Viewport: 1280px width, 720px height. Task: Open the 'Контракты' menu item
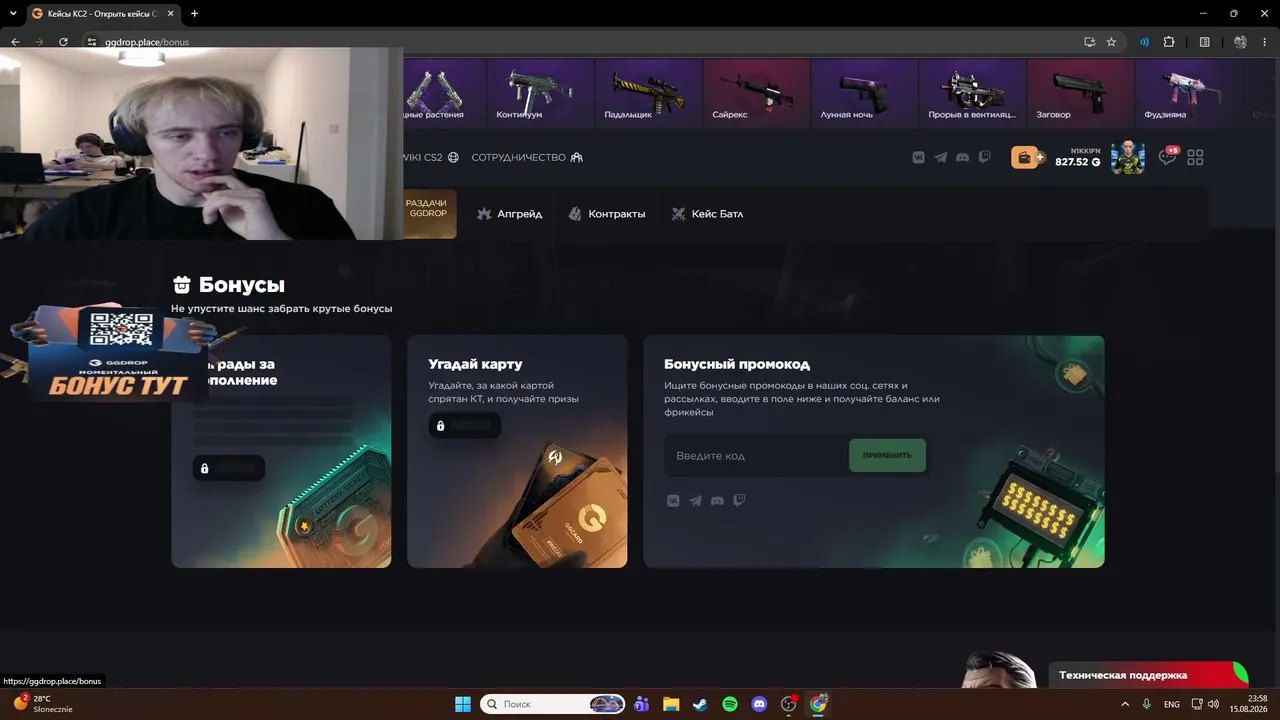click(x=607, y=214)
